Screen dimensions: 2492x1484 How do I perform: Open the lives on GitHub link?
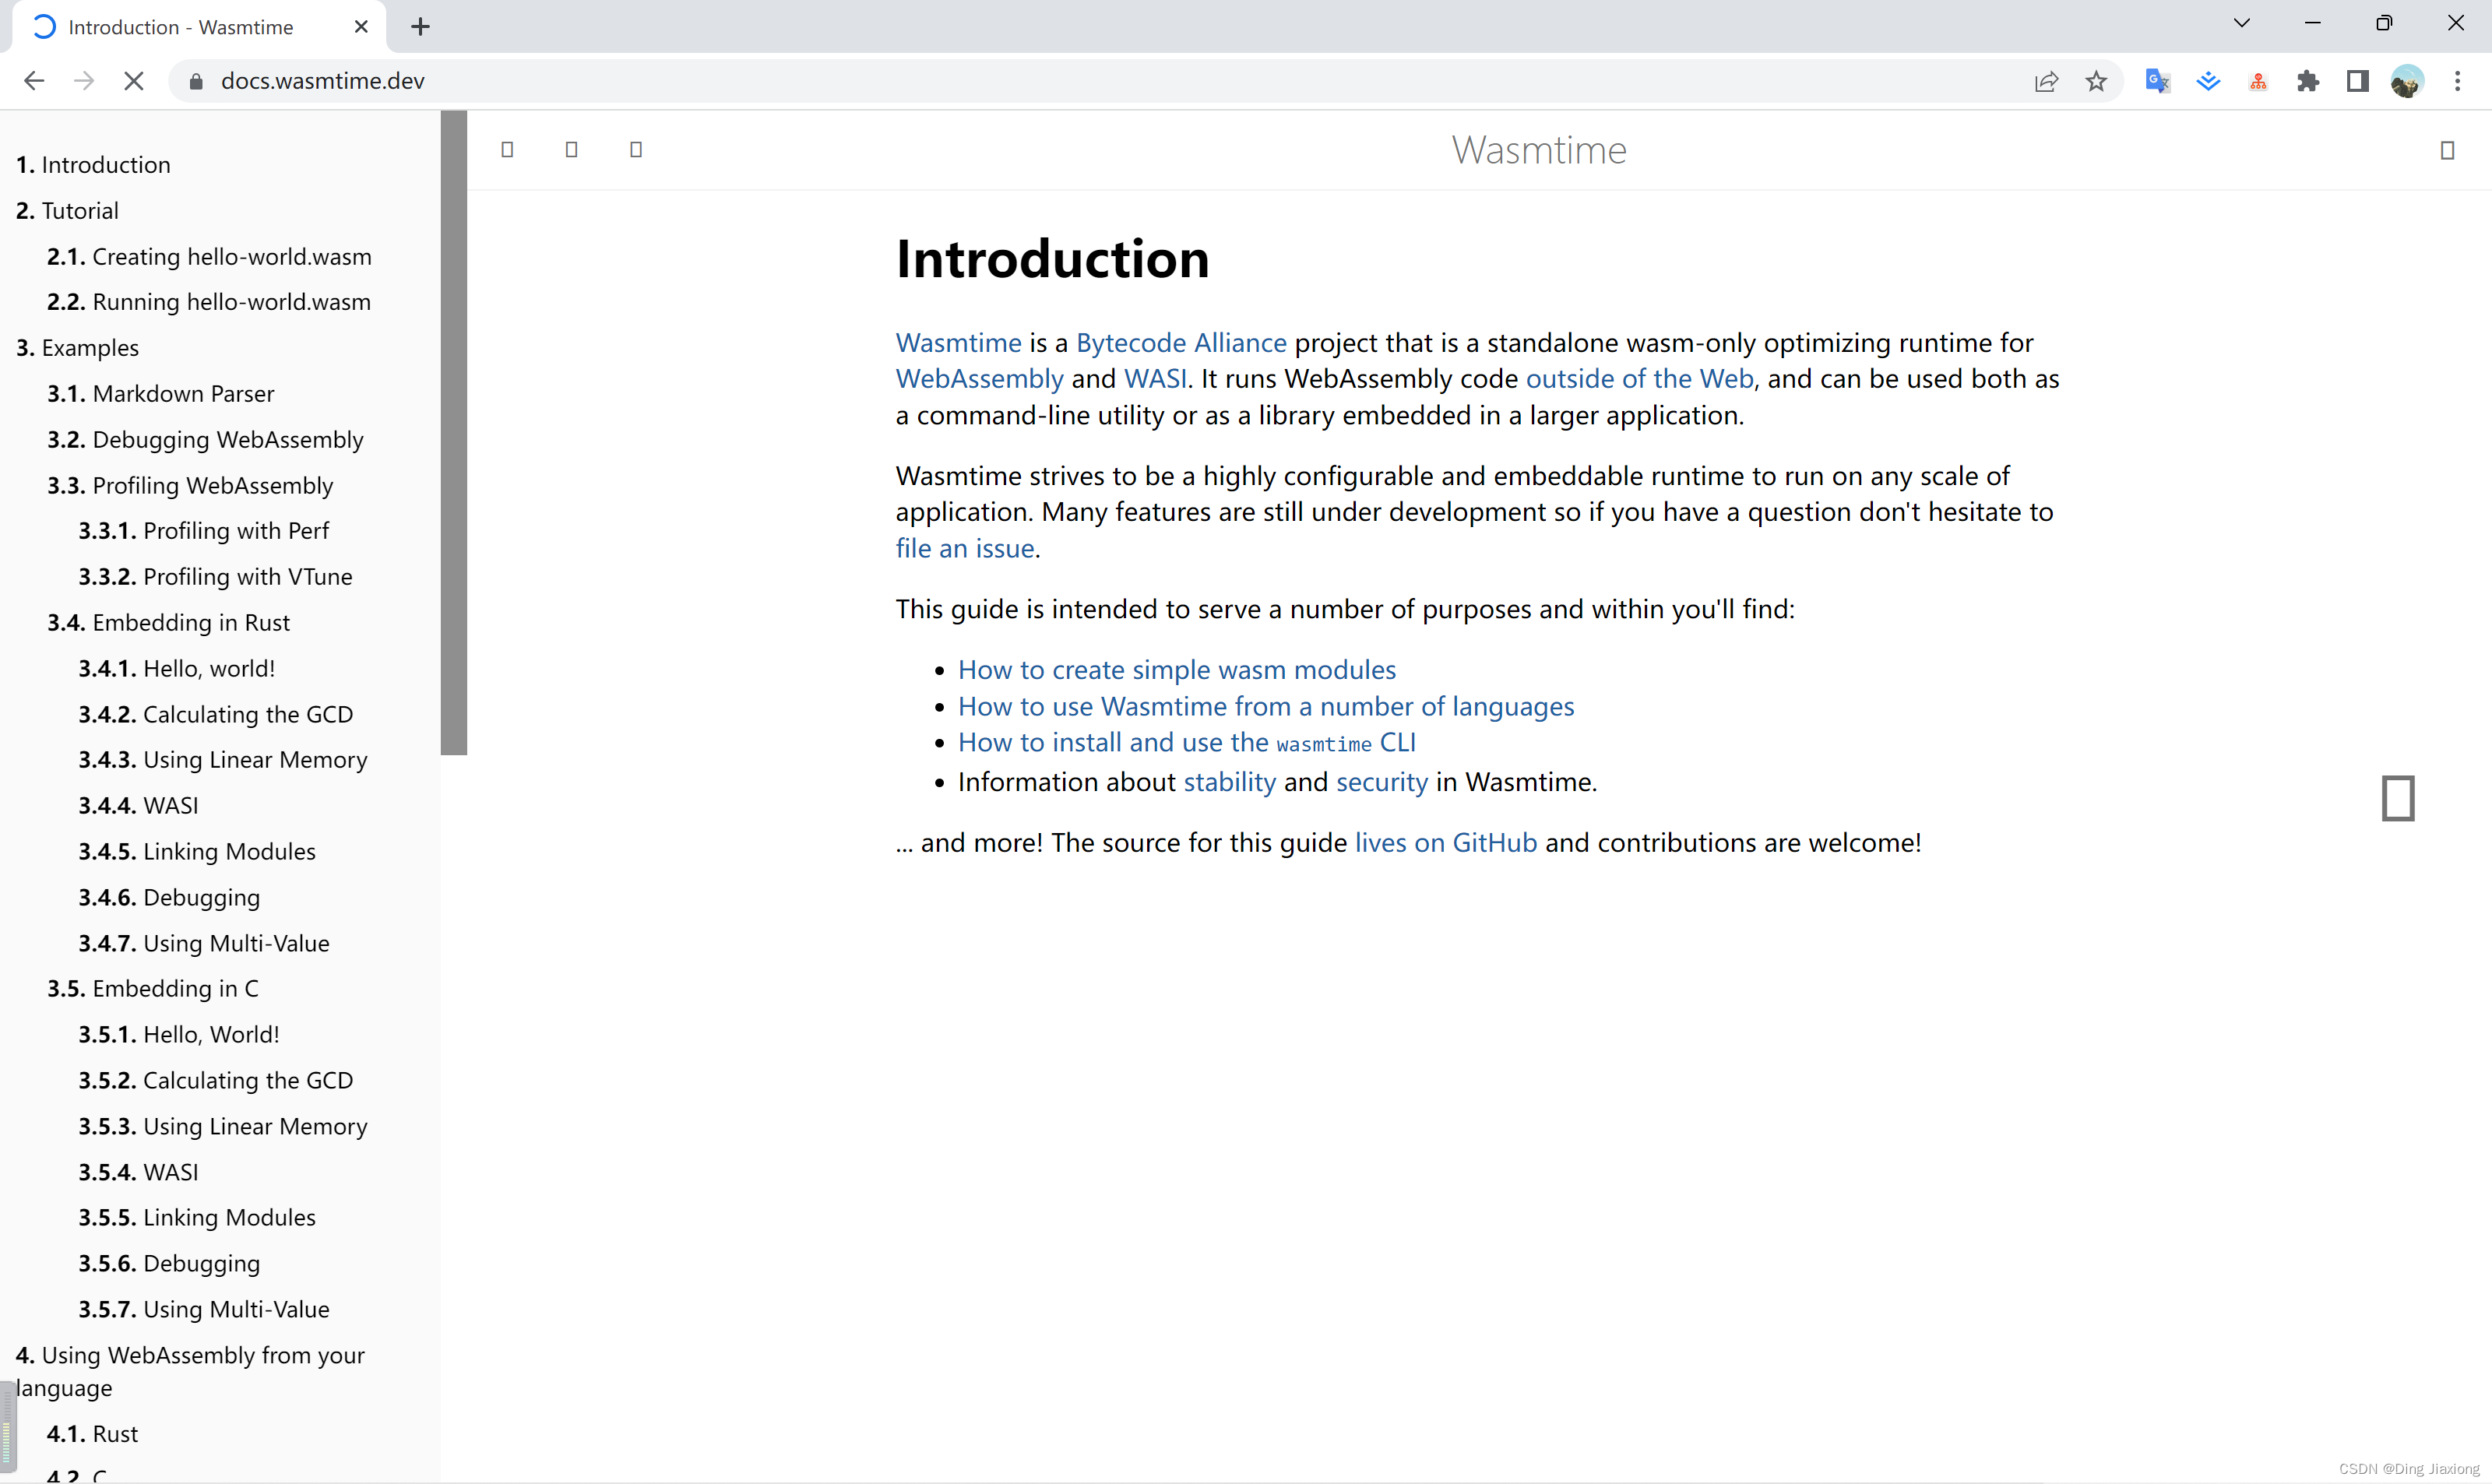click(1445, 843)
